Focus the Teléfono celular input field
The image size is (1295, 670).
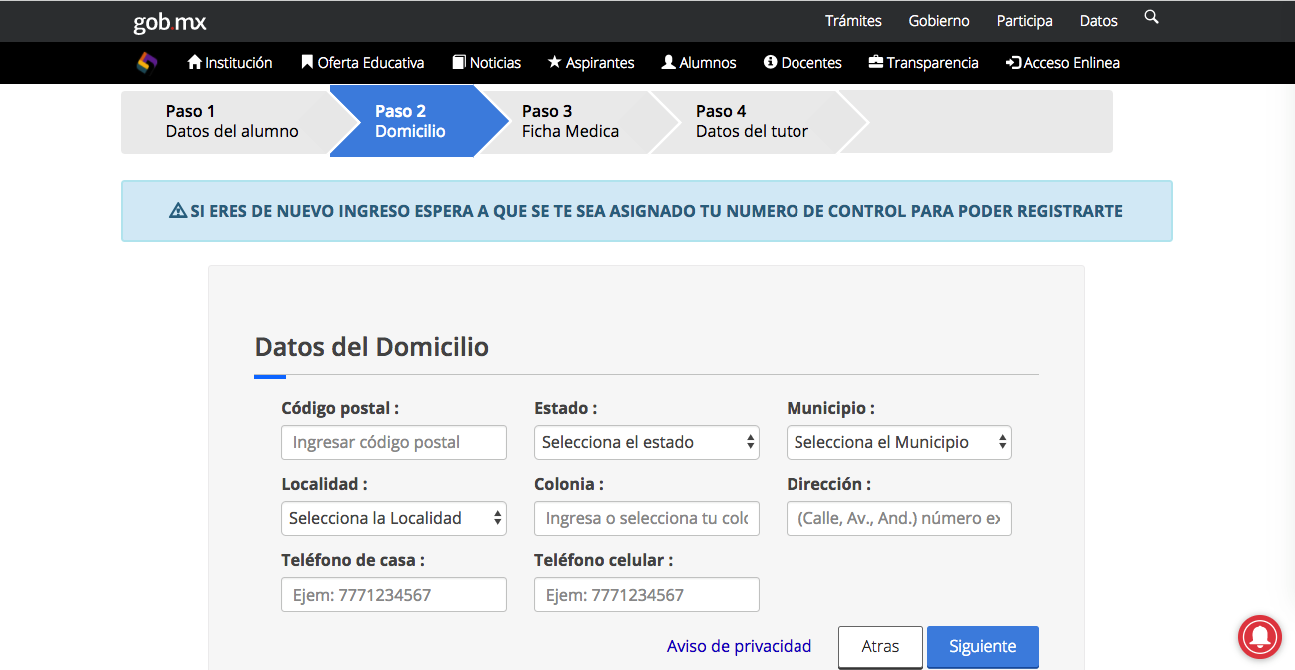[x=647, y=595]
